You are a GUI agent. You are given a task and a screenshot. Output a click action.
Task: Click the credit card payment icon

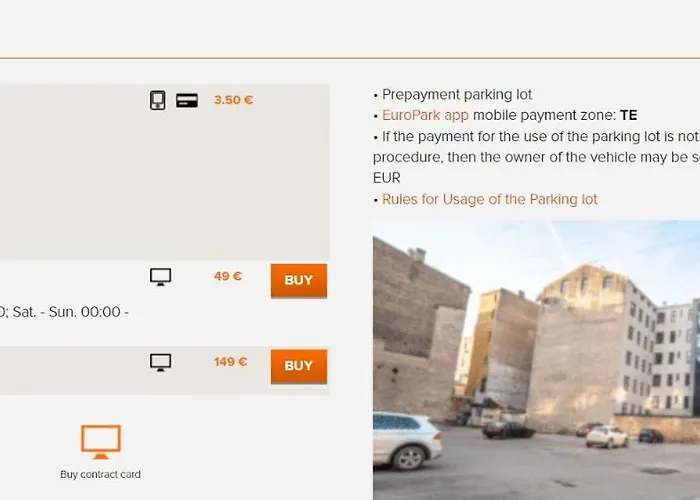click(x=187, y=100)
